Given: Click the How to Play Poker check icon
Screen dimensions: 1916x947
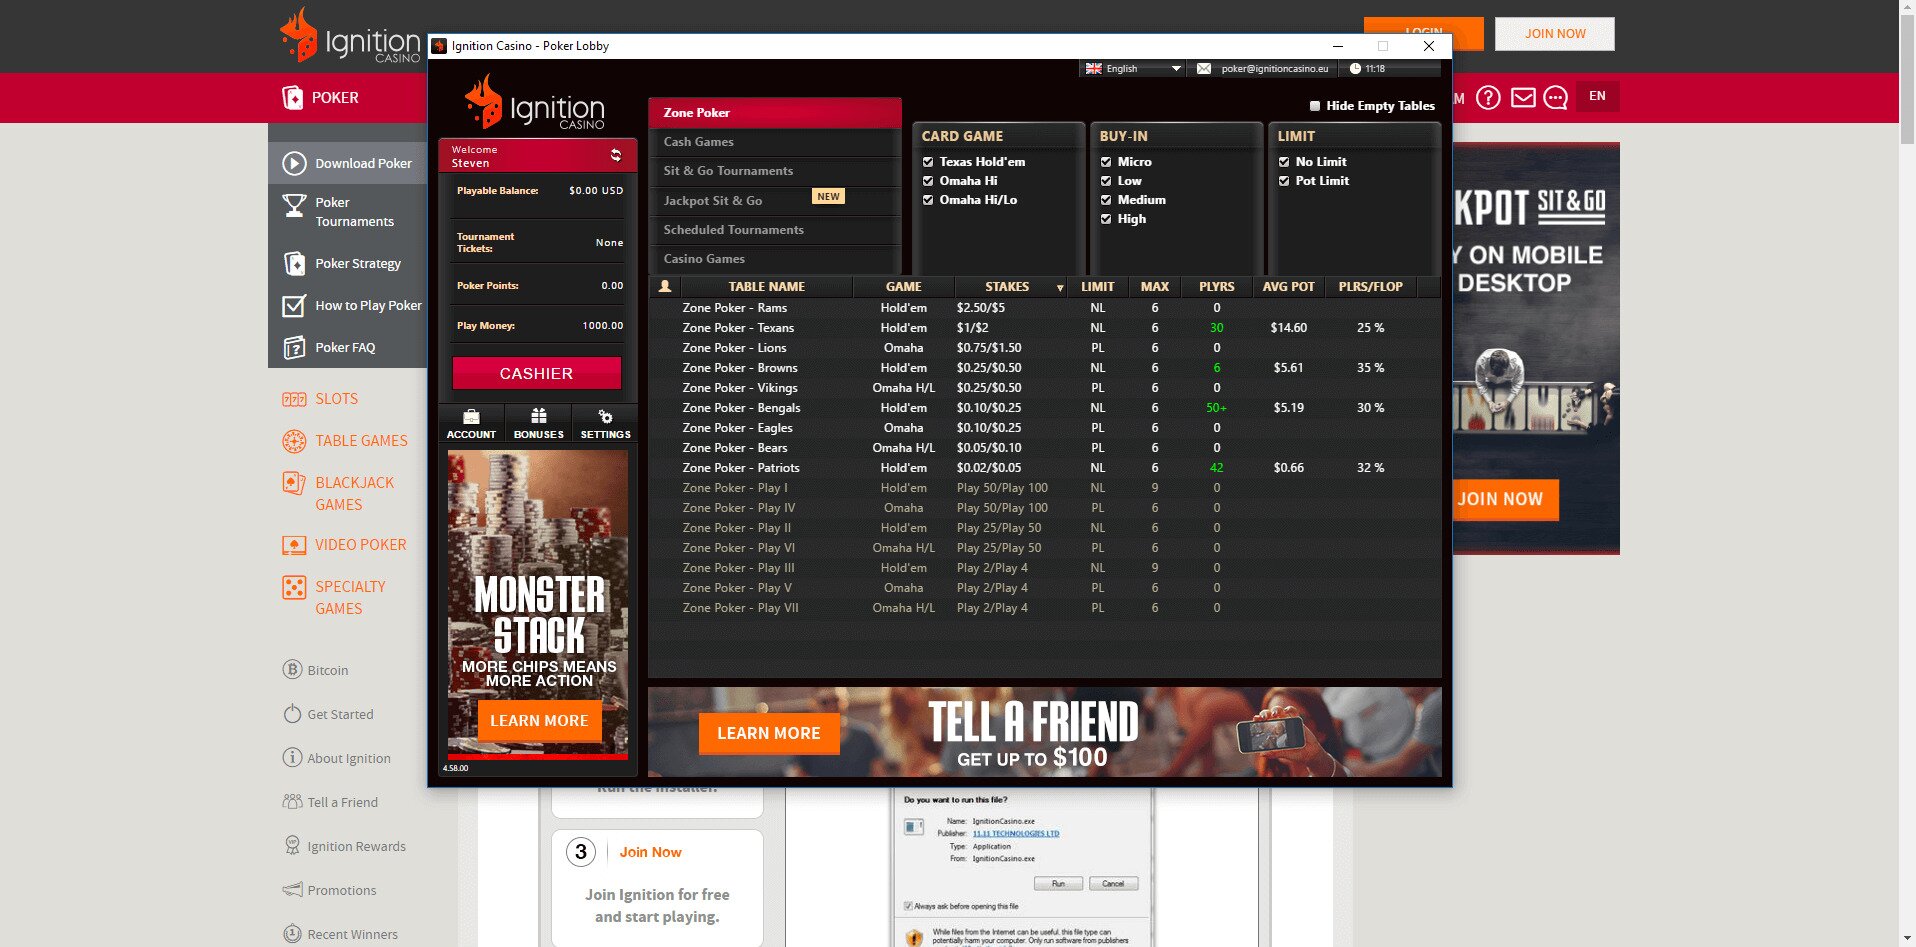Looking at the screenshot, I should tap(294, 305).
